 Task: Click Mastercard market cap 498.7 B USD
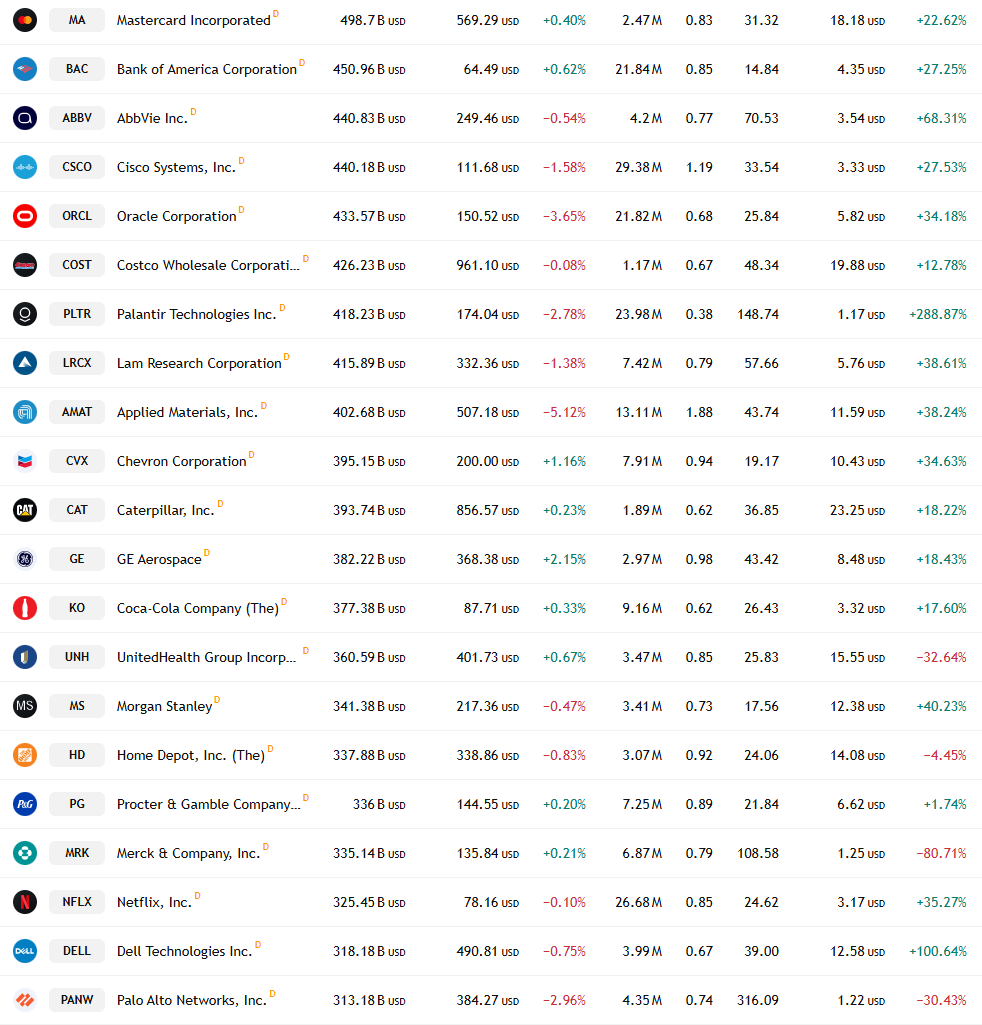pos(373,21)
